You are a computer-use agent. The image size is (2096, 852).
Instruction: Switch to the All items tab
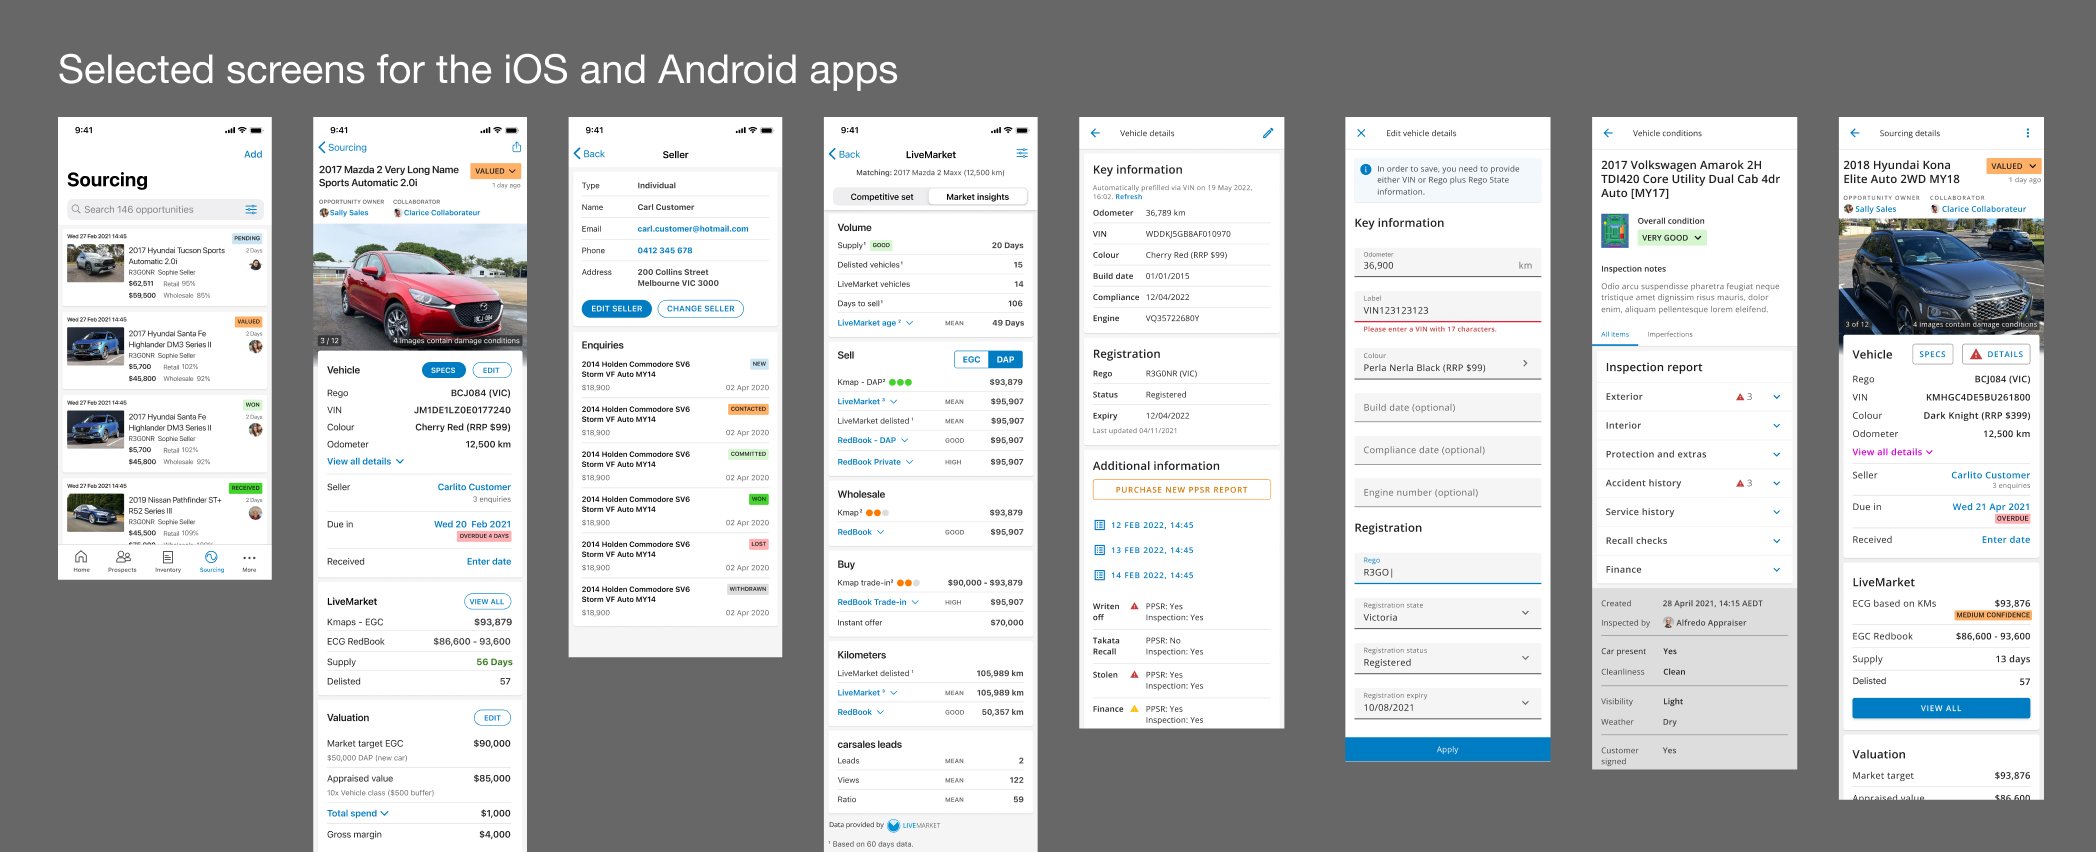click(1615, 334)
